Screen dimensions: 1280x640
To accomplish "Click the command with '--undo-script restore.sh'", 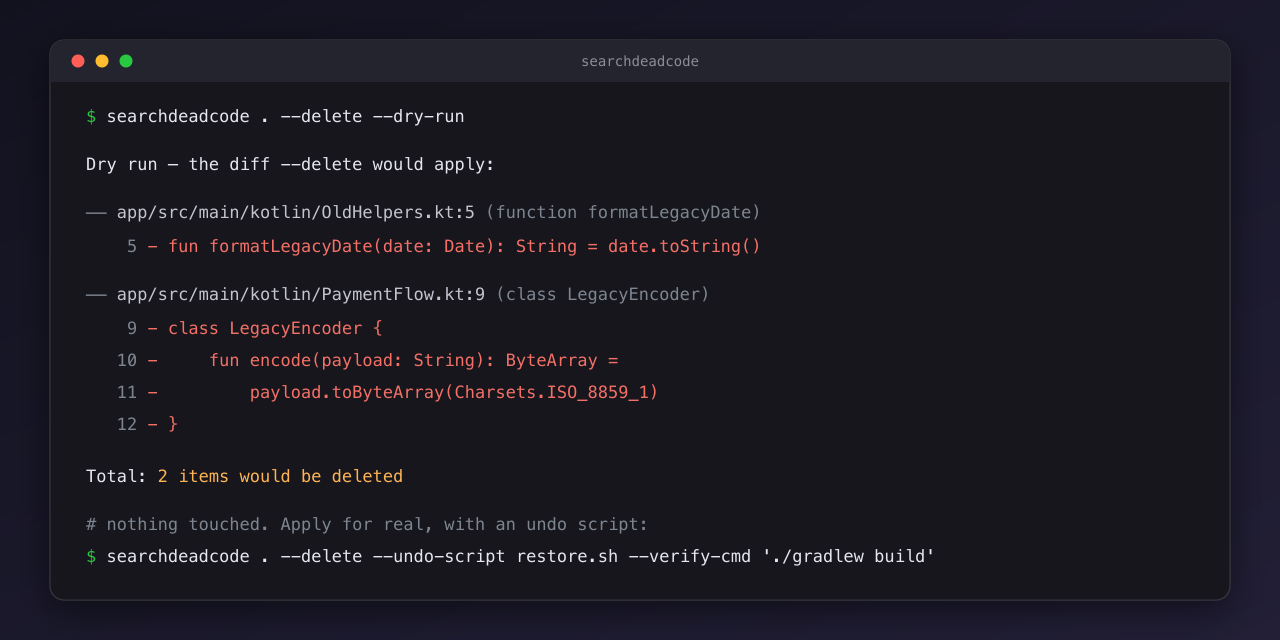I will point(520,556).
